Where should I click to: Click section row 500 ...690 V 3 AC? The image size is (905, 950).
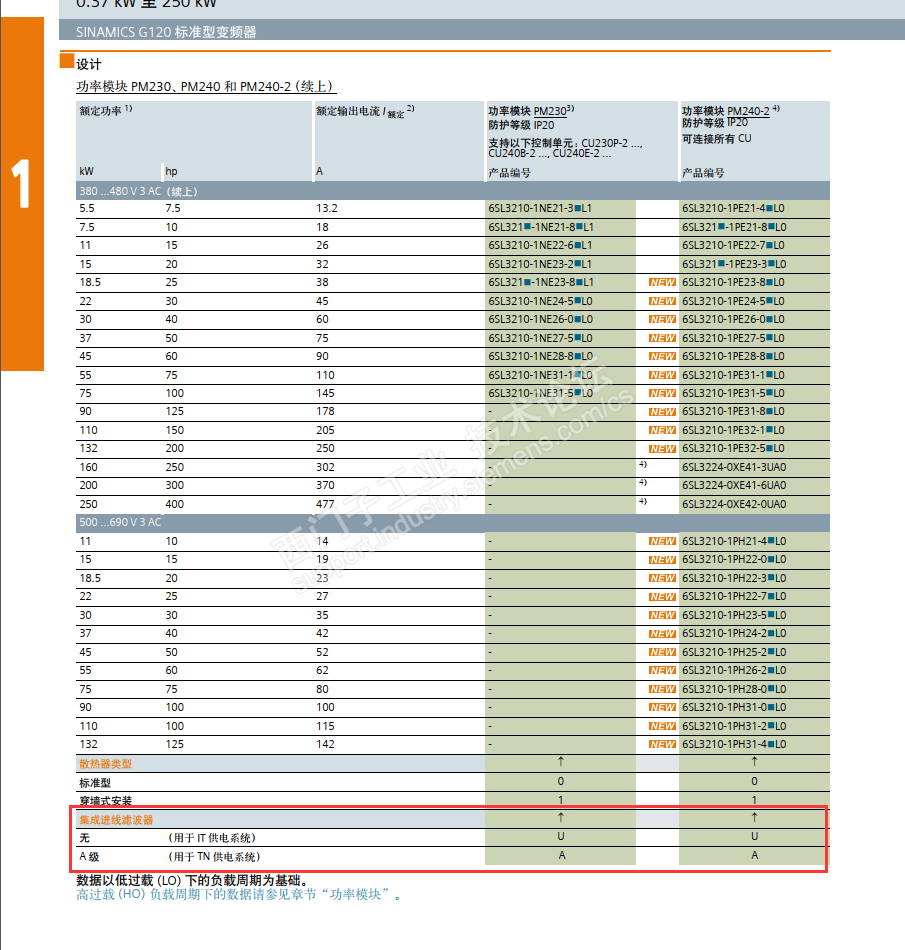click(x=452, y=522)
